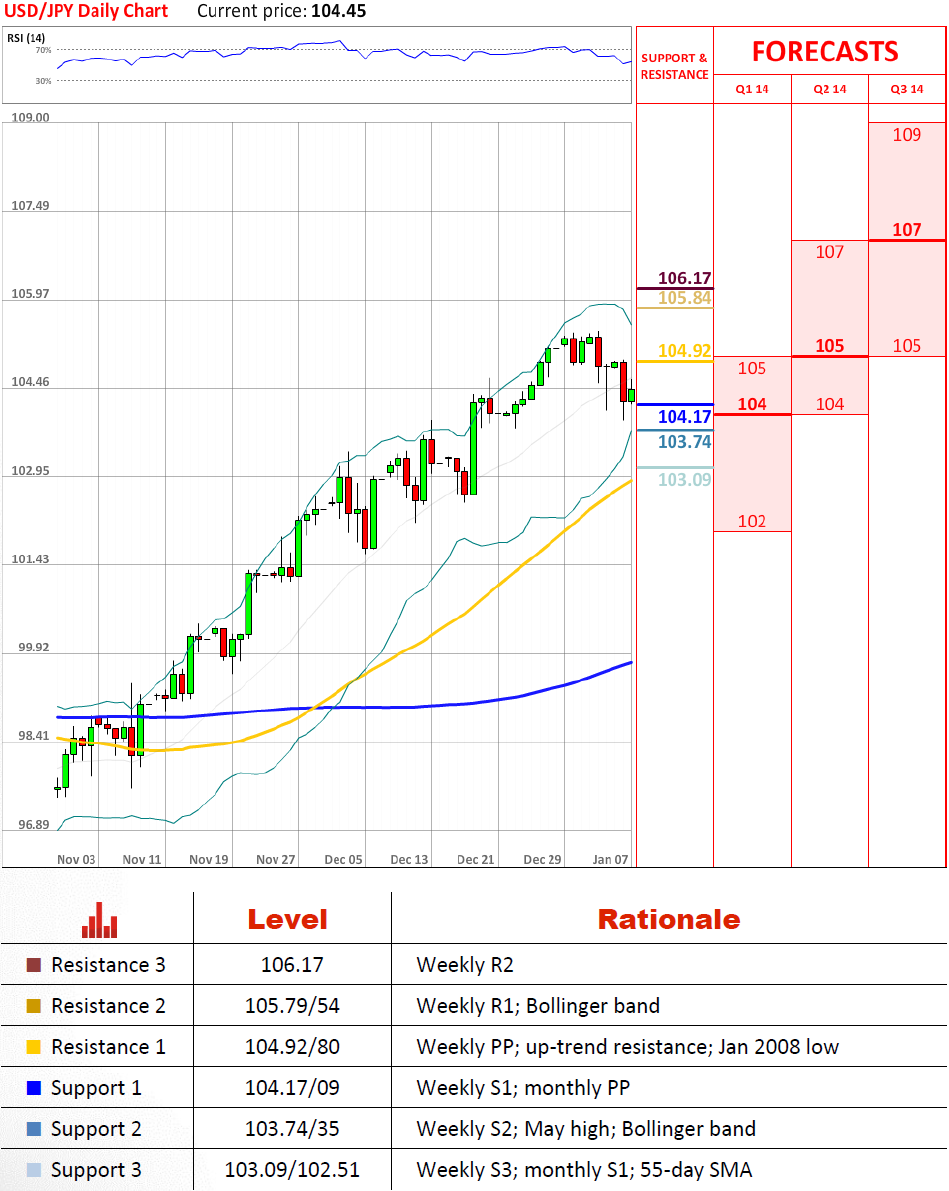Pick the Resistance 1 yellow swatch
949x1191 pixels.
click(x=34, y=1047)
